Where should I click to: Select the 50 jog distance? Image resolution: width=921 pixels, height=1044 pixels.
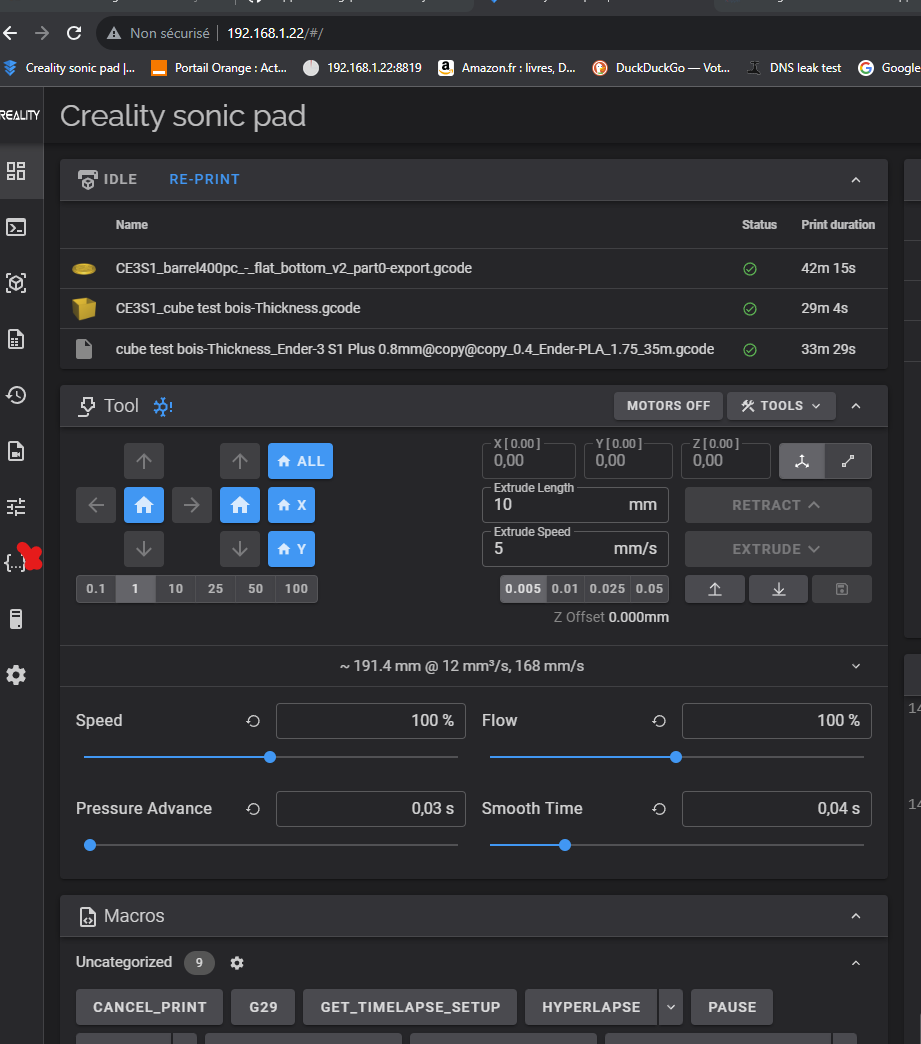[256, 589]
